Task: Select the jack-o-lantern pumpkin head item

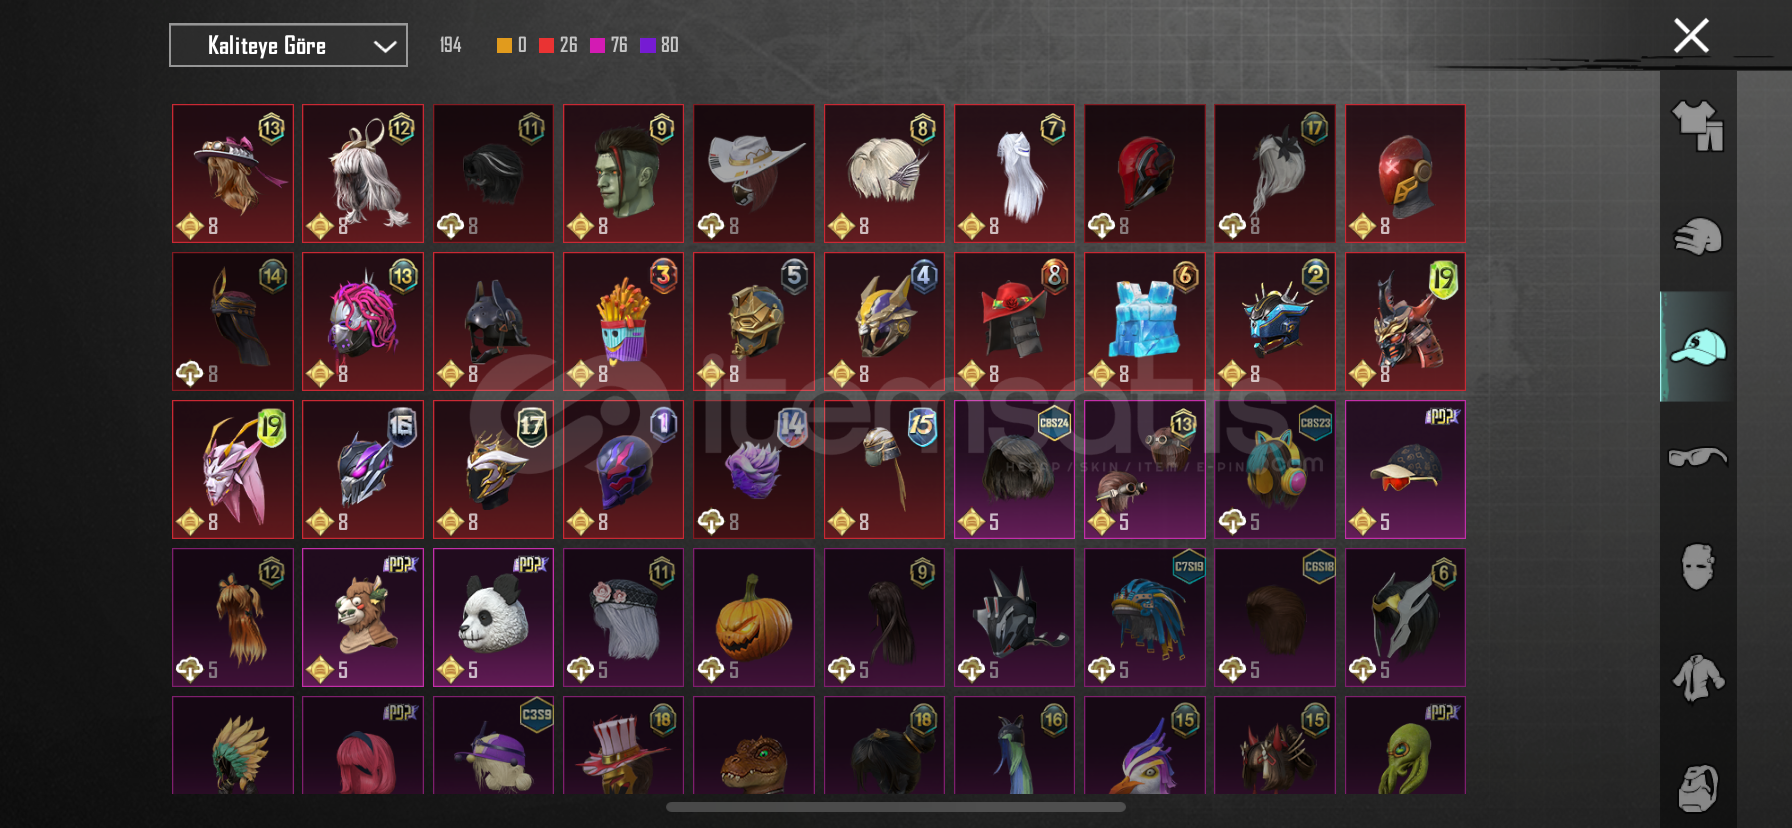Action: tap(753, 617)
